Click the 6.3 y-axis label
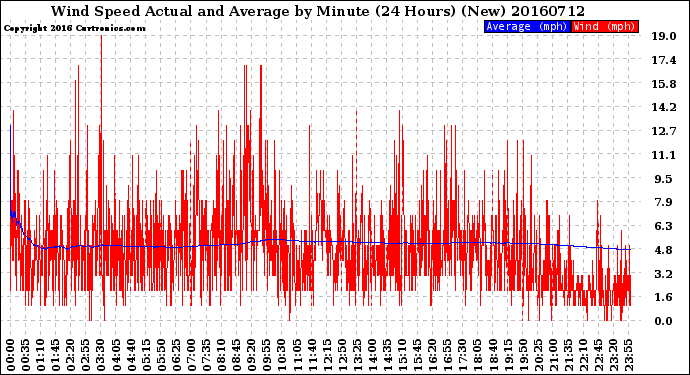690x375 pixels. [663, 226]
